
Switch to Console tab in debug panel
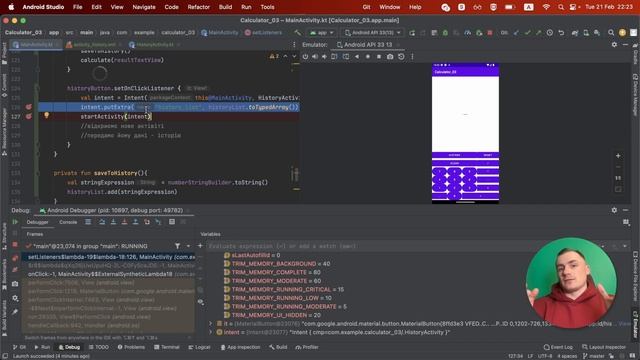pos(68,222)
